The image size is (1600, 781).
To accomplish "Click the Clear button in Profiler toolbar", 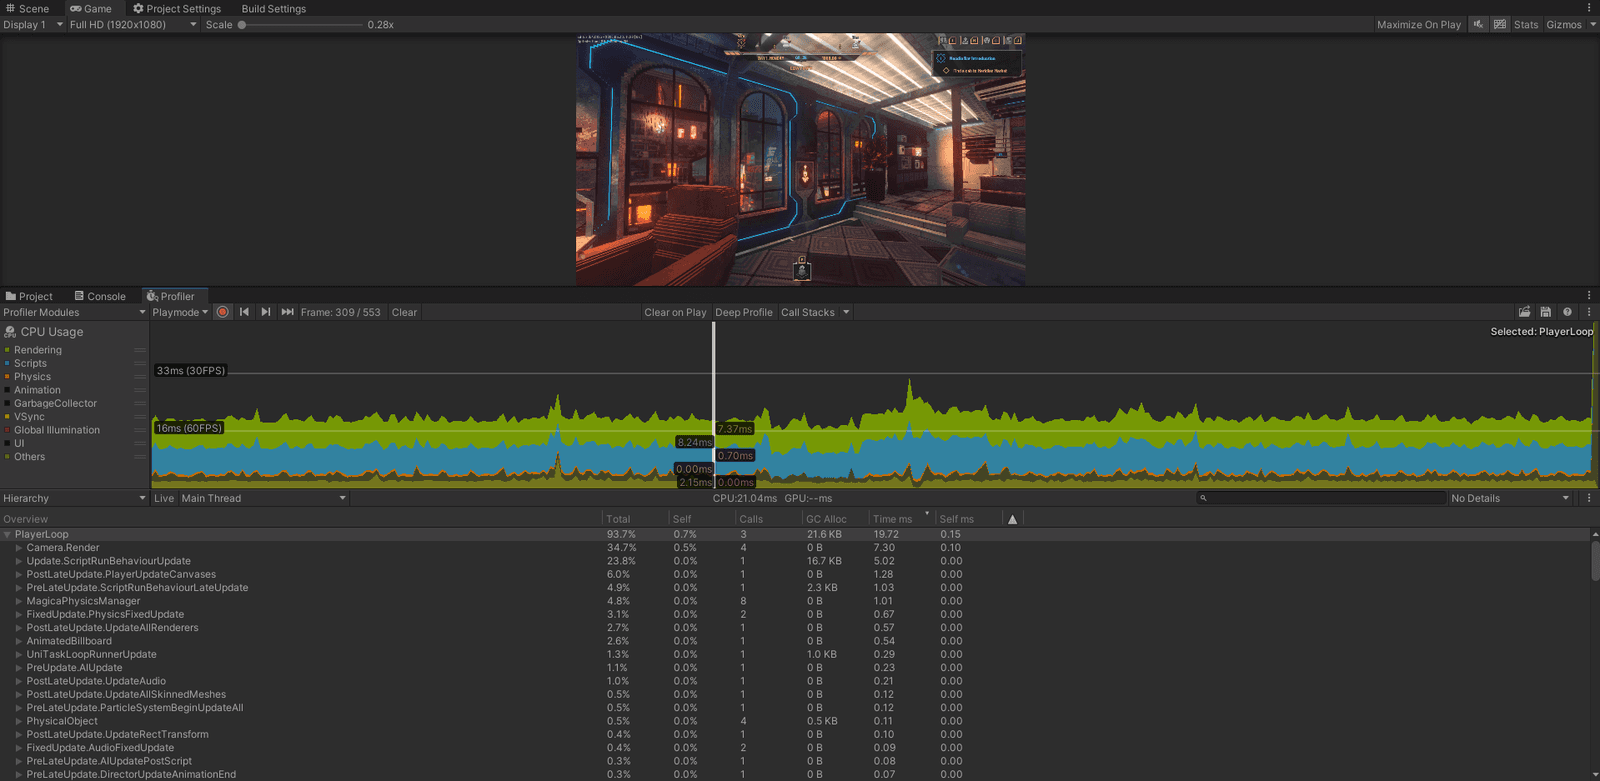I will click(x=404, y=312).
